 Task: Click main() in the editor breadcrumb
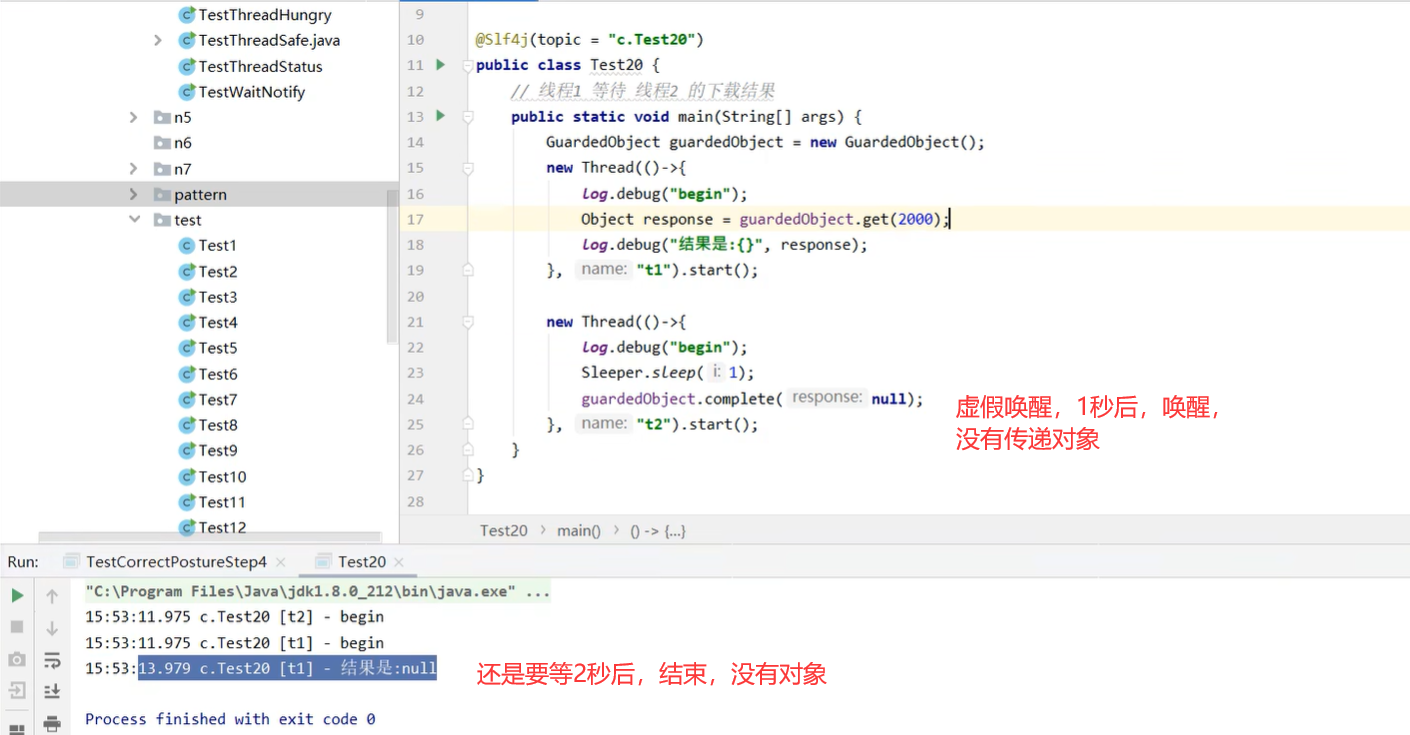(579, 530)
